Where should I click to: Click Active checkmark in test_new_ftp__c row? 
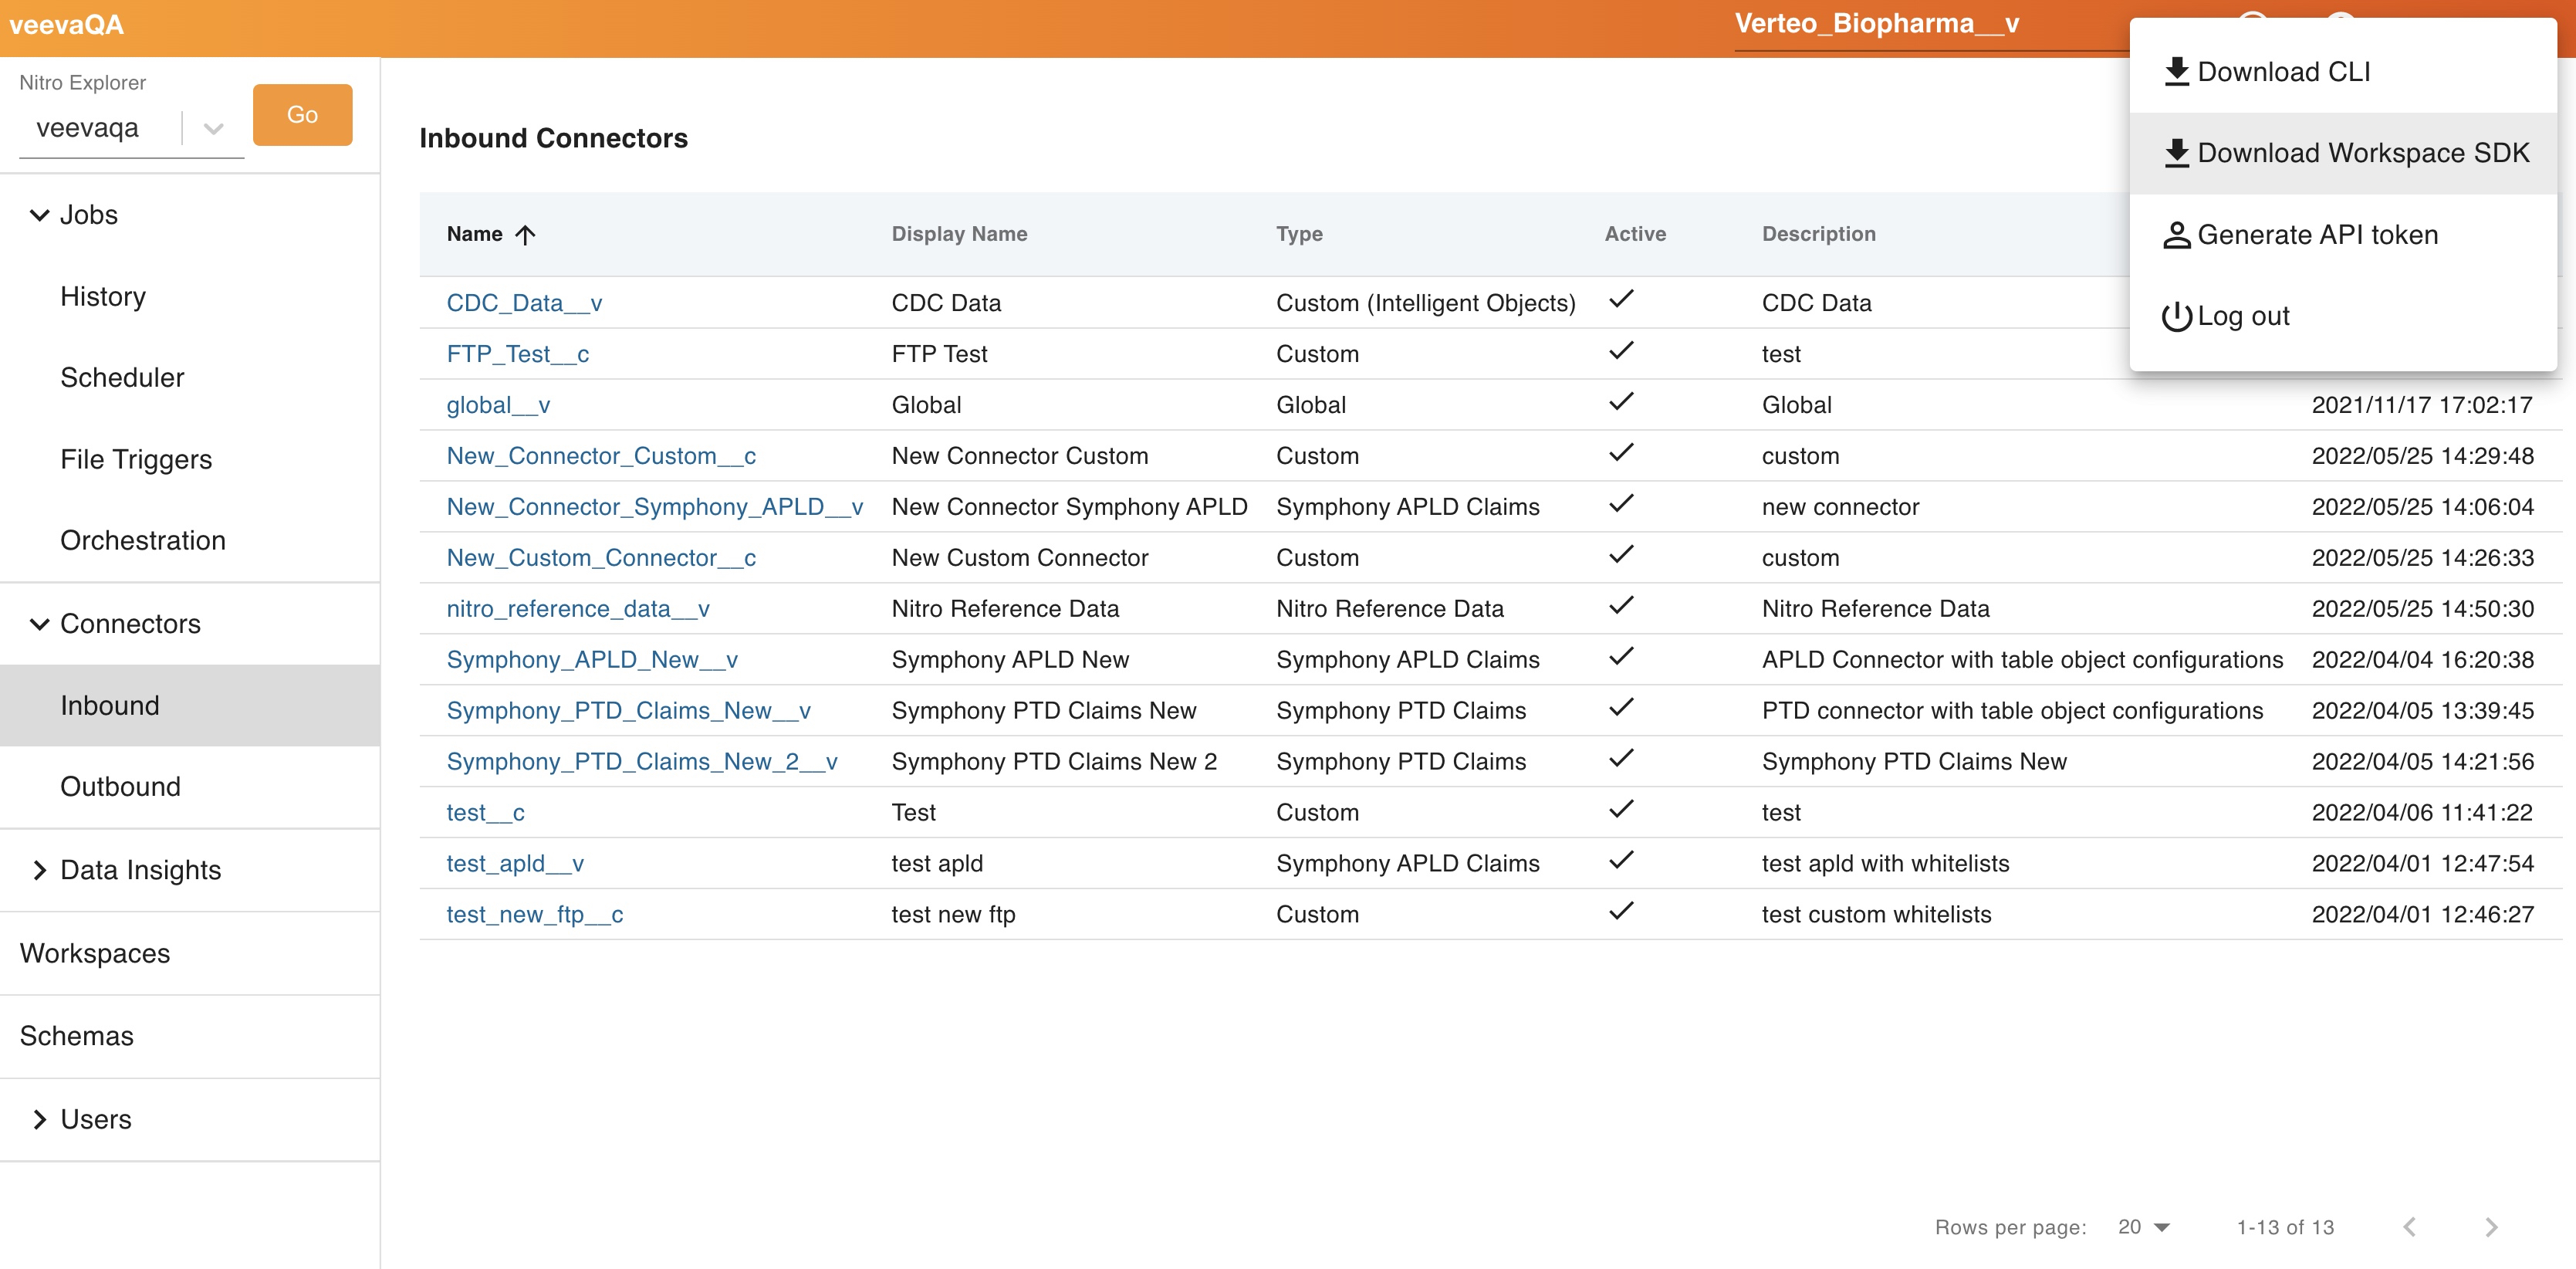(x=1621, y=911)
